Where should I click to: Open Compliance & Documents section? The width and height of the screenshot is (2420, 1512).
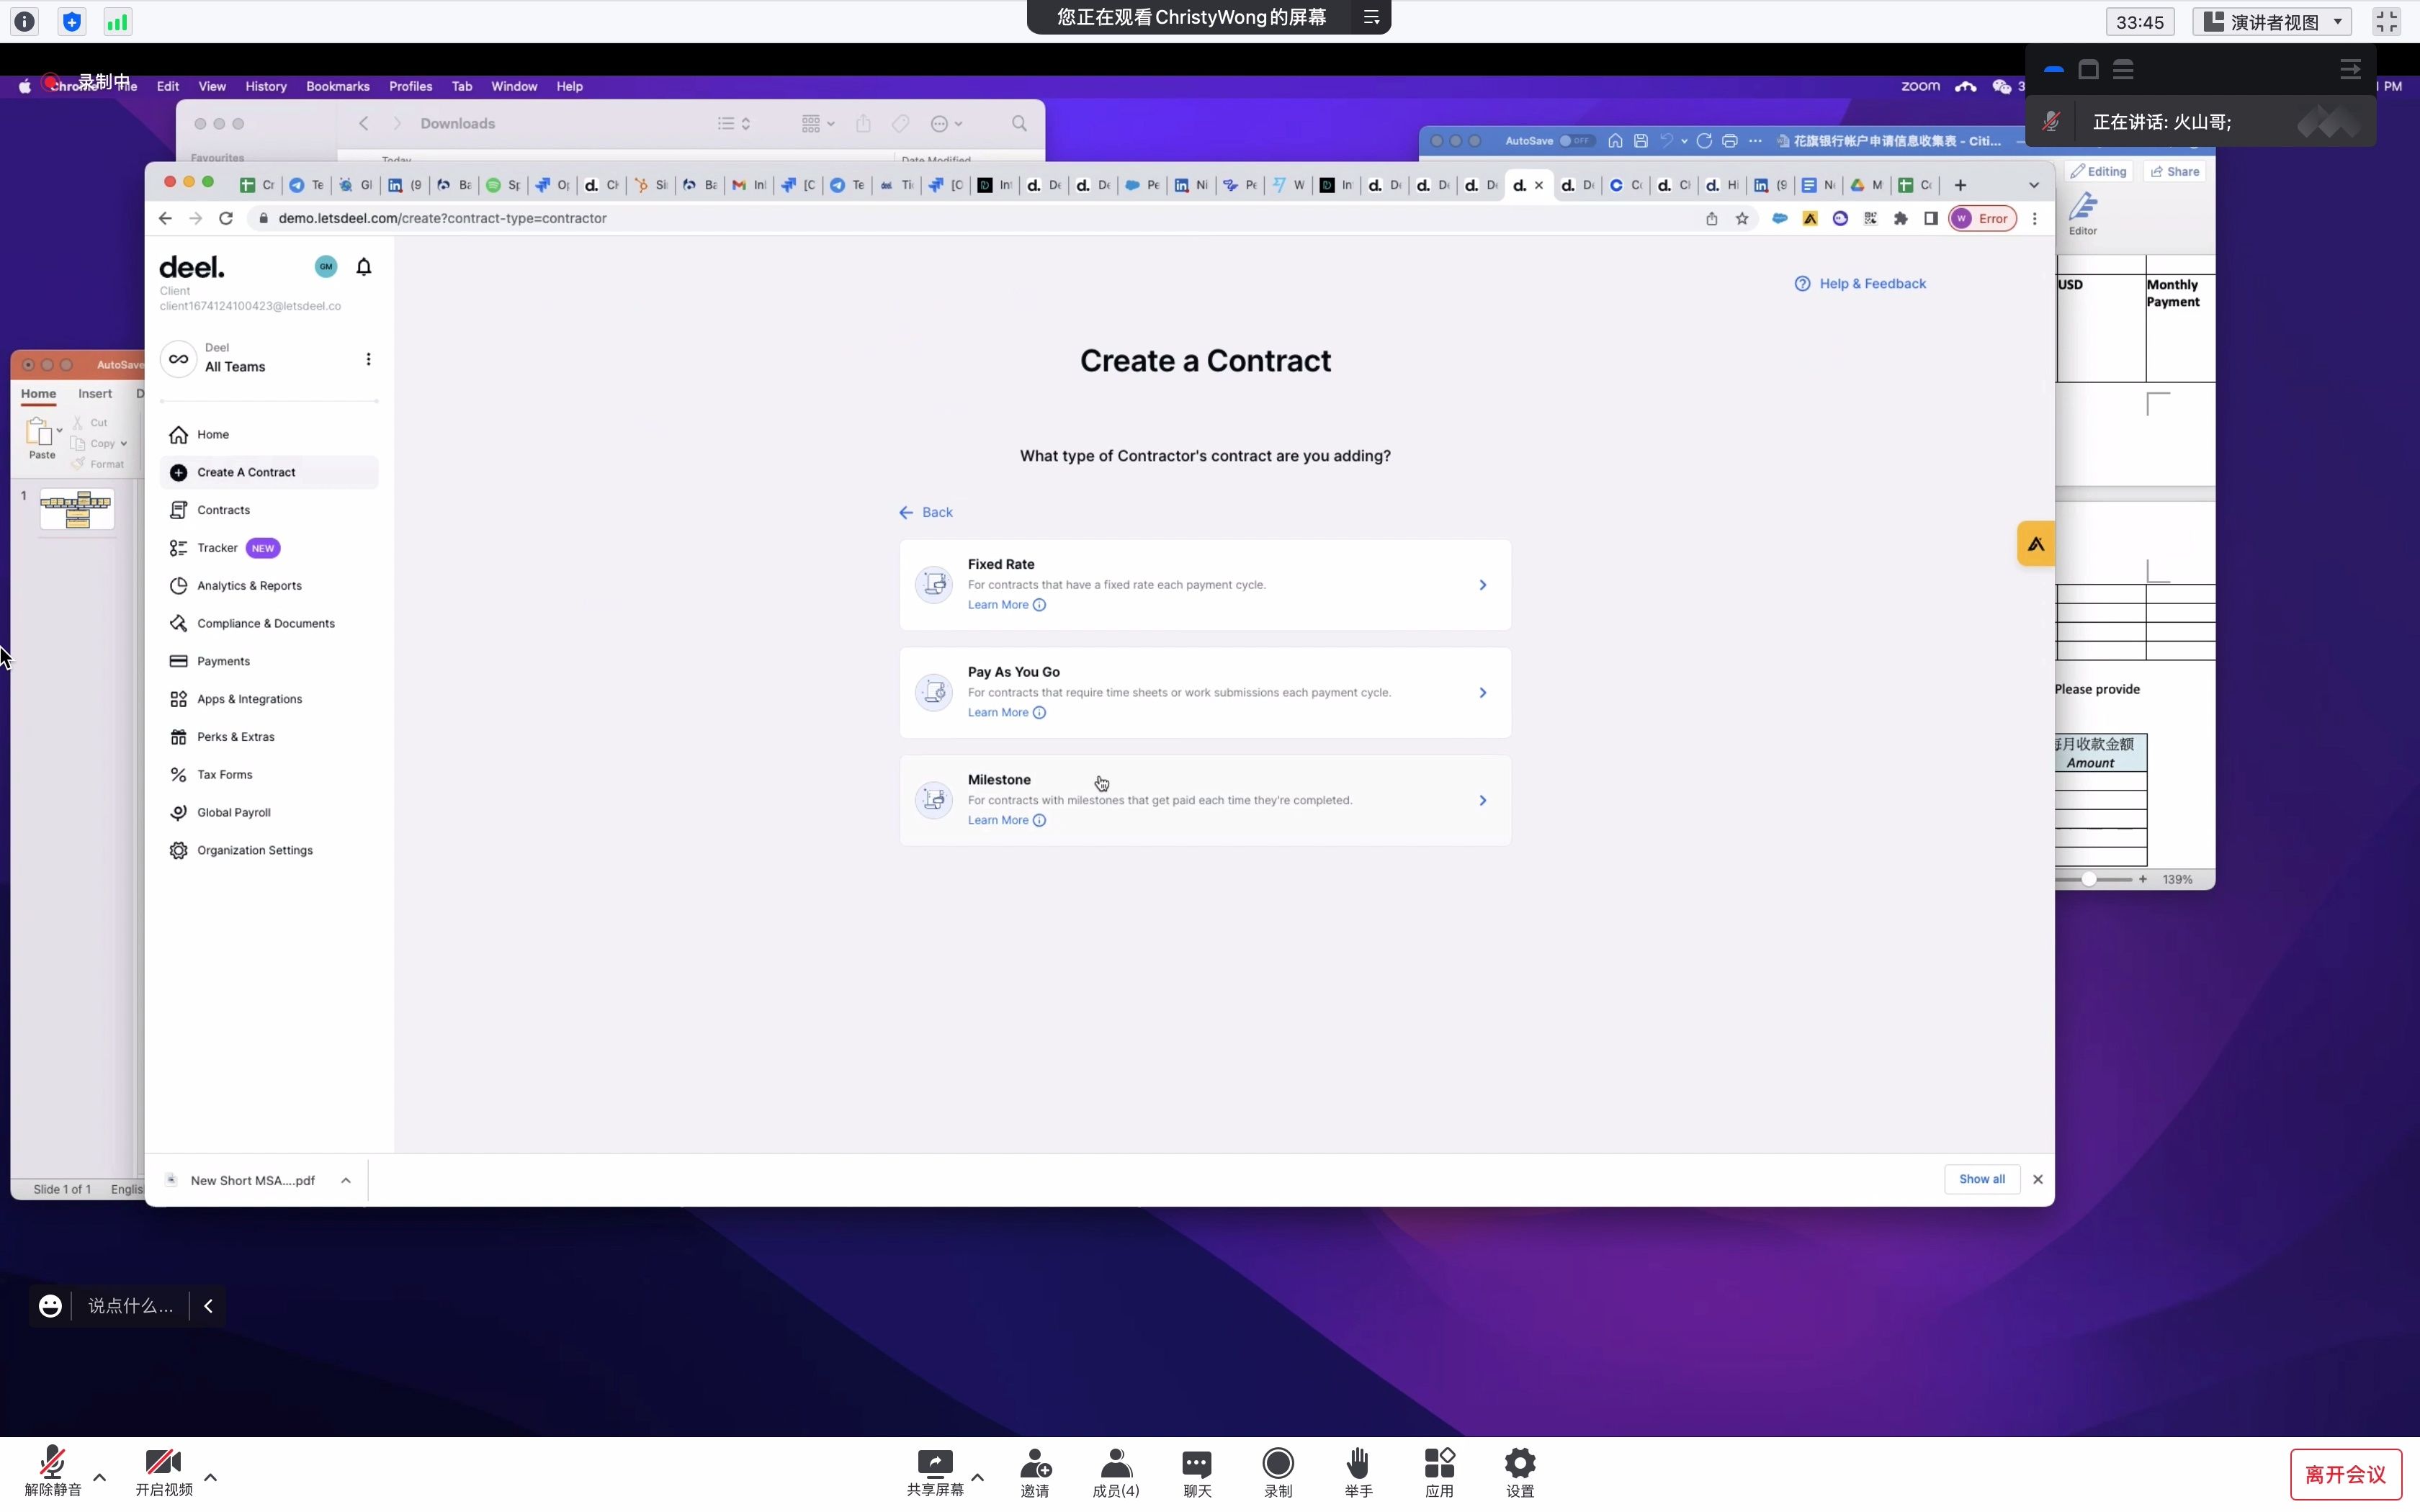click(x=269, y=623)
